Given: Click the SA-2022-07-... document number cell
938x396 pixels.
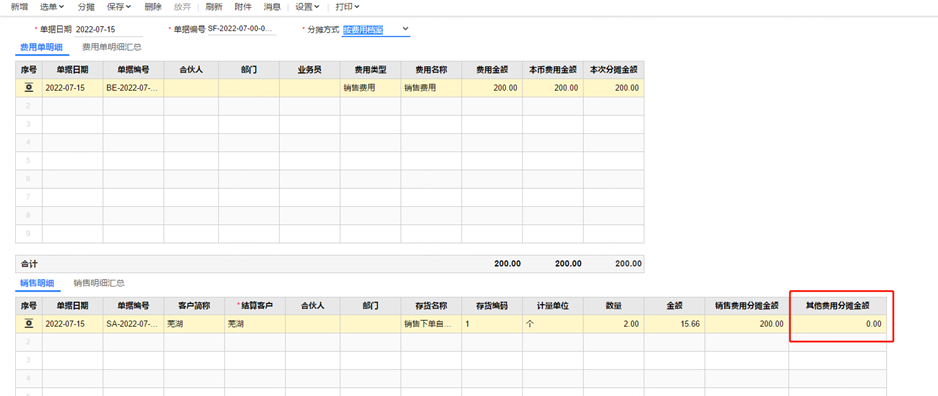Looking at the screenshot, I should [133, 324].
